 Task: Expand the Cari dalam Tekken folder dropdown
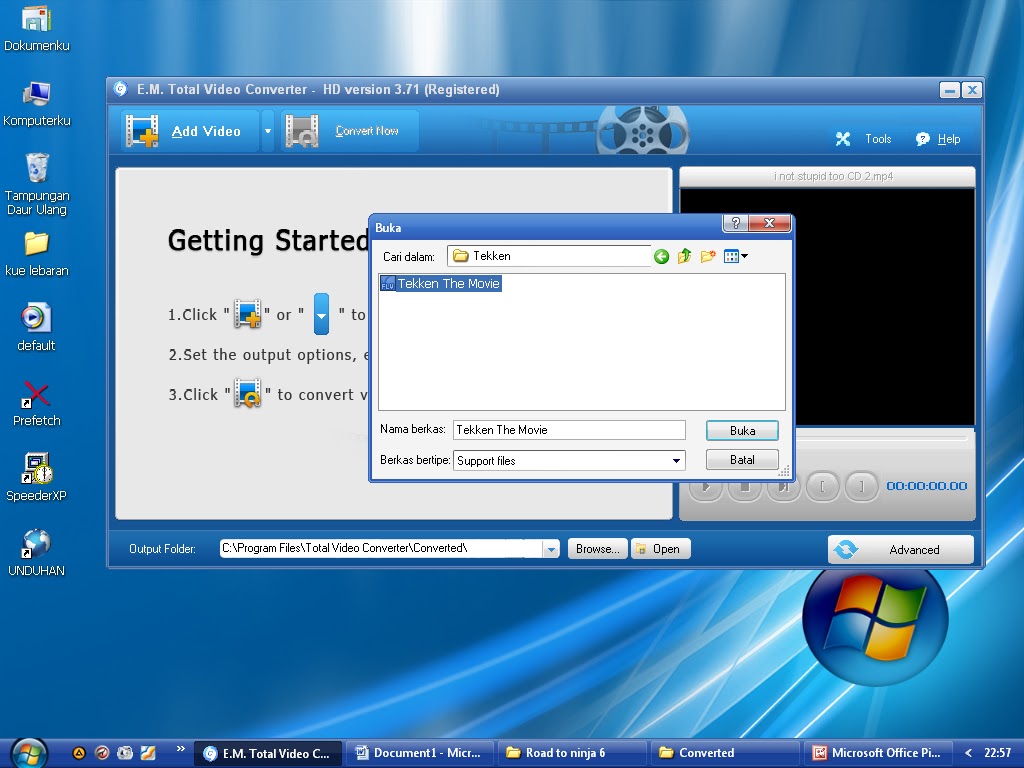(549, 256)
